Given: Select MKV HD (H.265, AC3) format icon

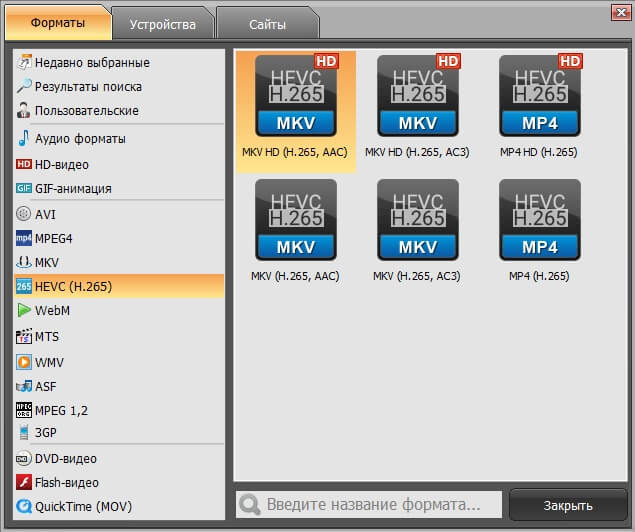Looking at the screenshot, I should click(x=418, y=96).
